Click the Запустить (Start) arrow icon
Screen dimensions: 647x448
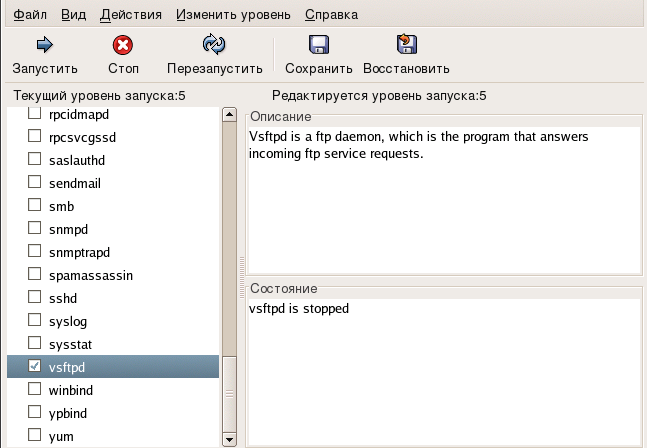44,45
